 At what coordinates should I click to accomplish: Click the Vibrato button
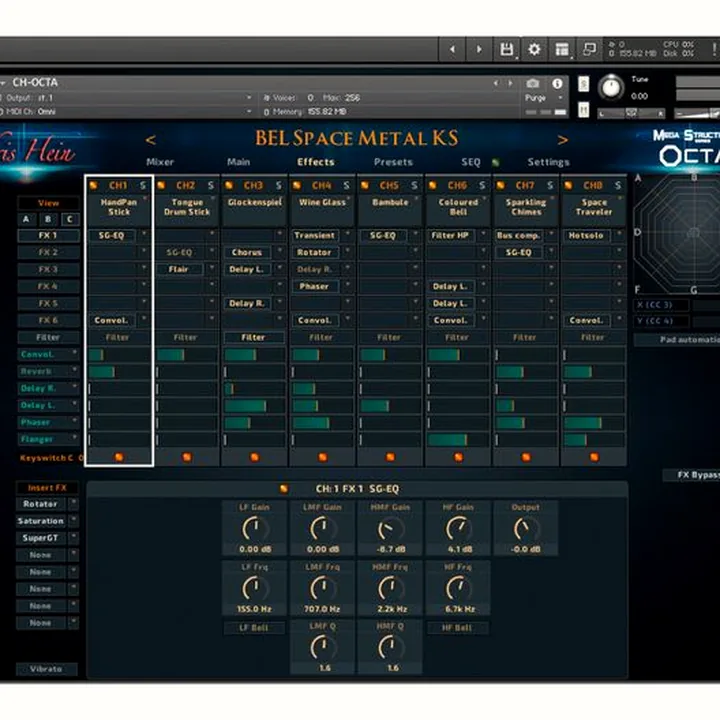[46, 669]
